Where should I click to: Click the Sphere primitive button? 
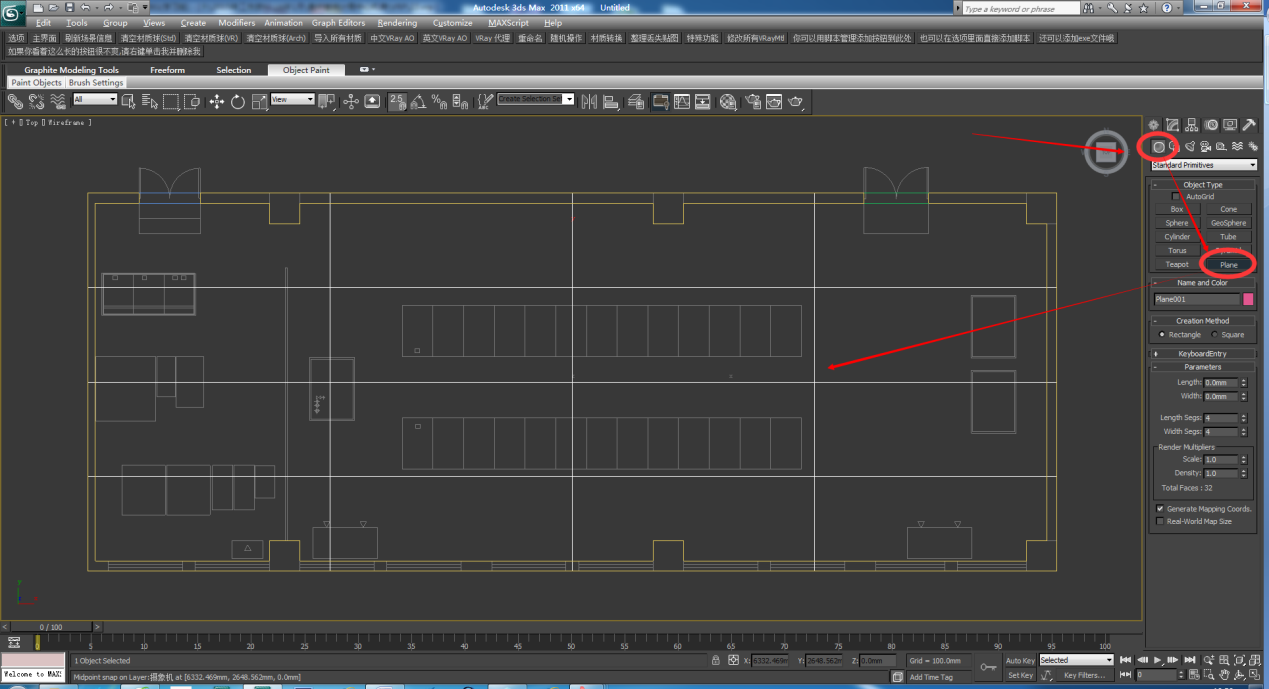(1177, 223)
